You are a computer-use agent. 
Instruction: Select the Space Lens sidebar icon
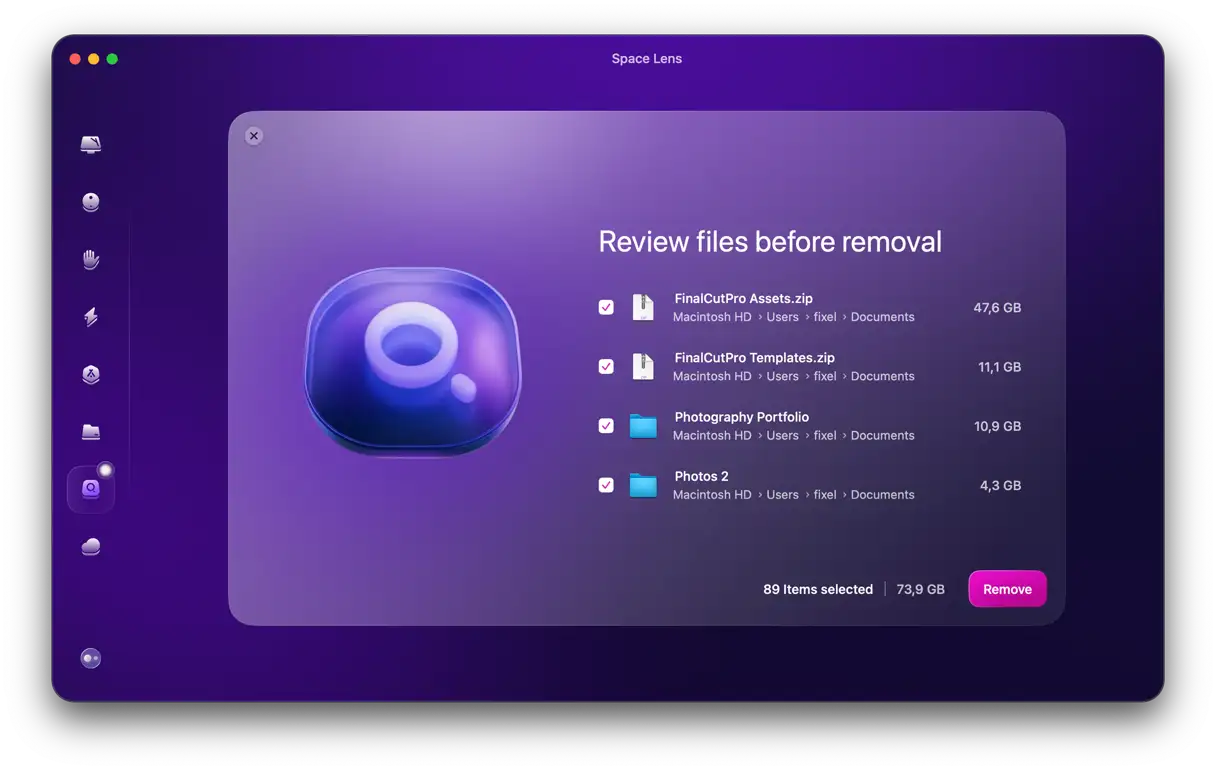coord(91,489)
